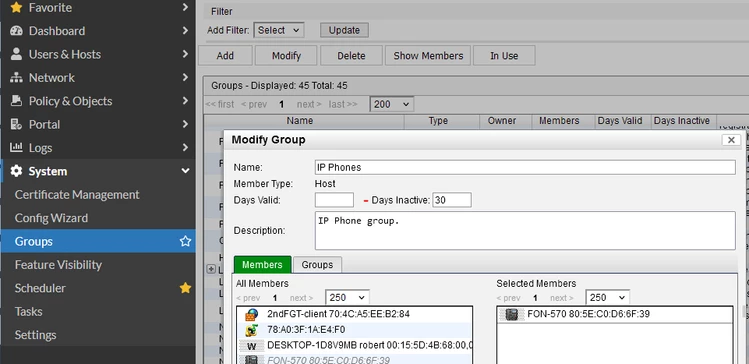
Task: Expand the Logs menu chevron
Action: click(x=185, y=148)
